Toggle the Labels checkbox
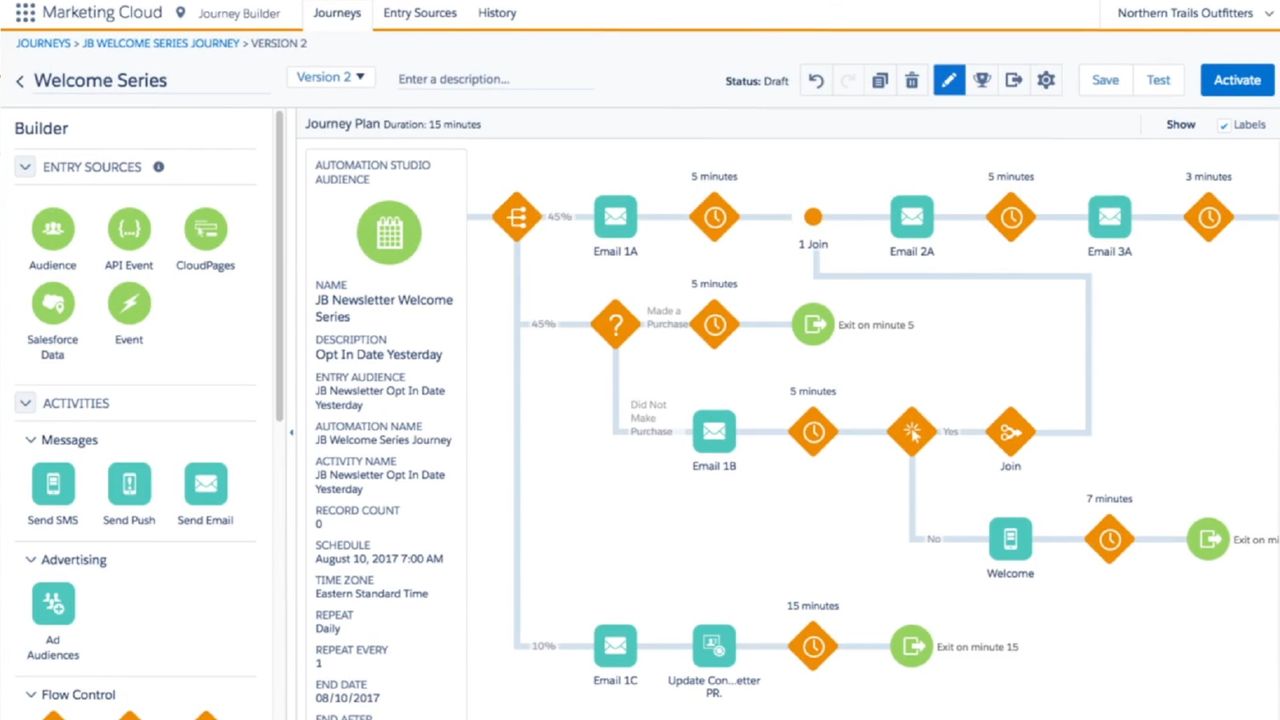 pyautogui.click(x=1224, y=125)
